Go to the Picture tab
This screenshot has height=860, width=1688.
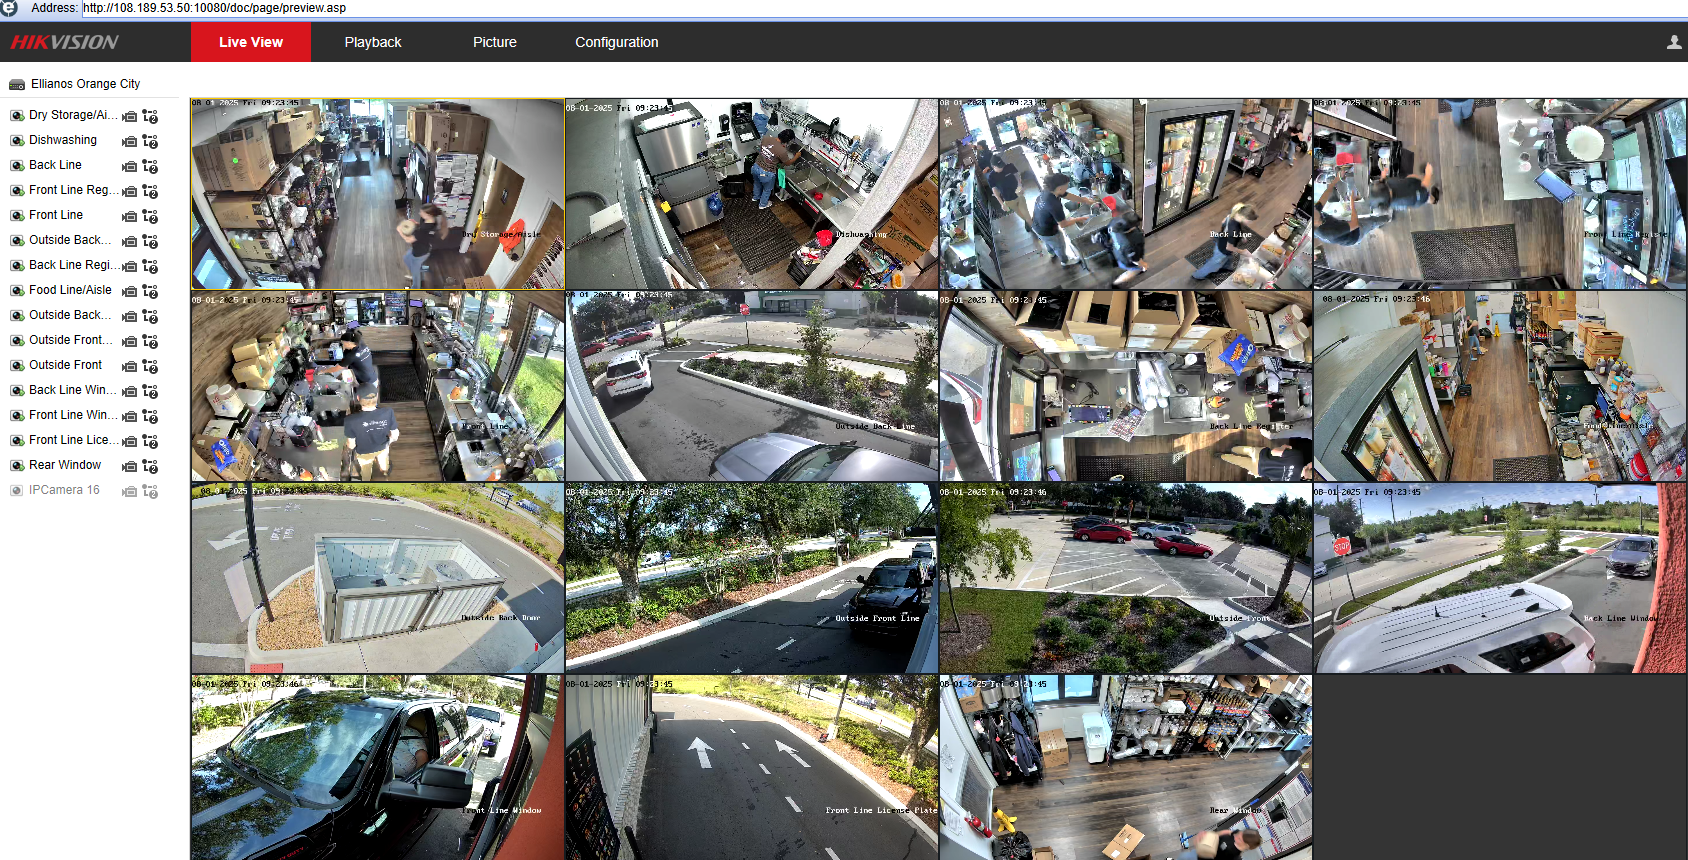494,42
